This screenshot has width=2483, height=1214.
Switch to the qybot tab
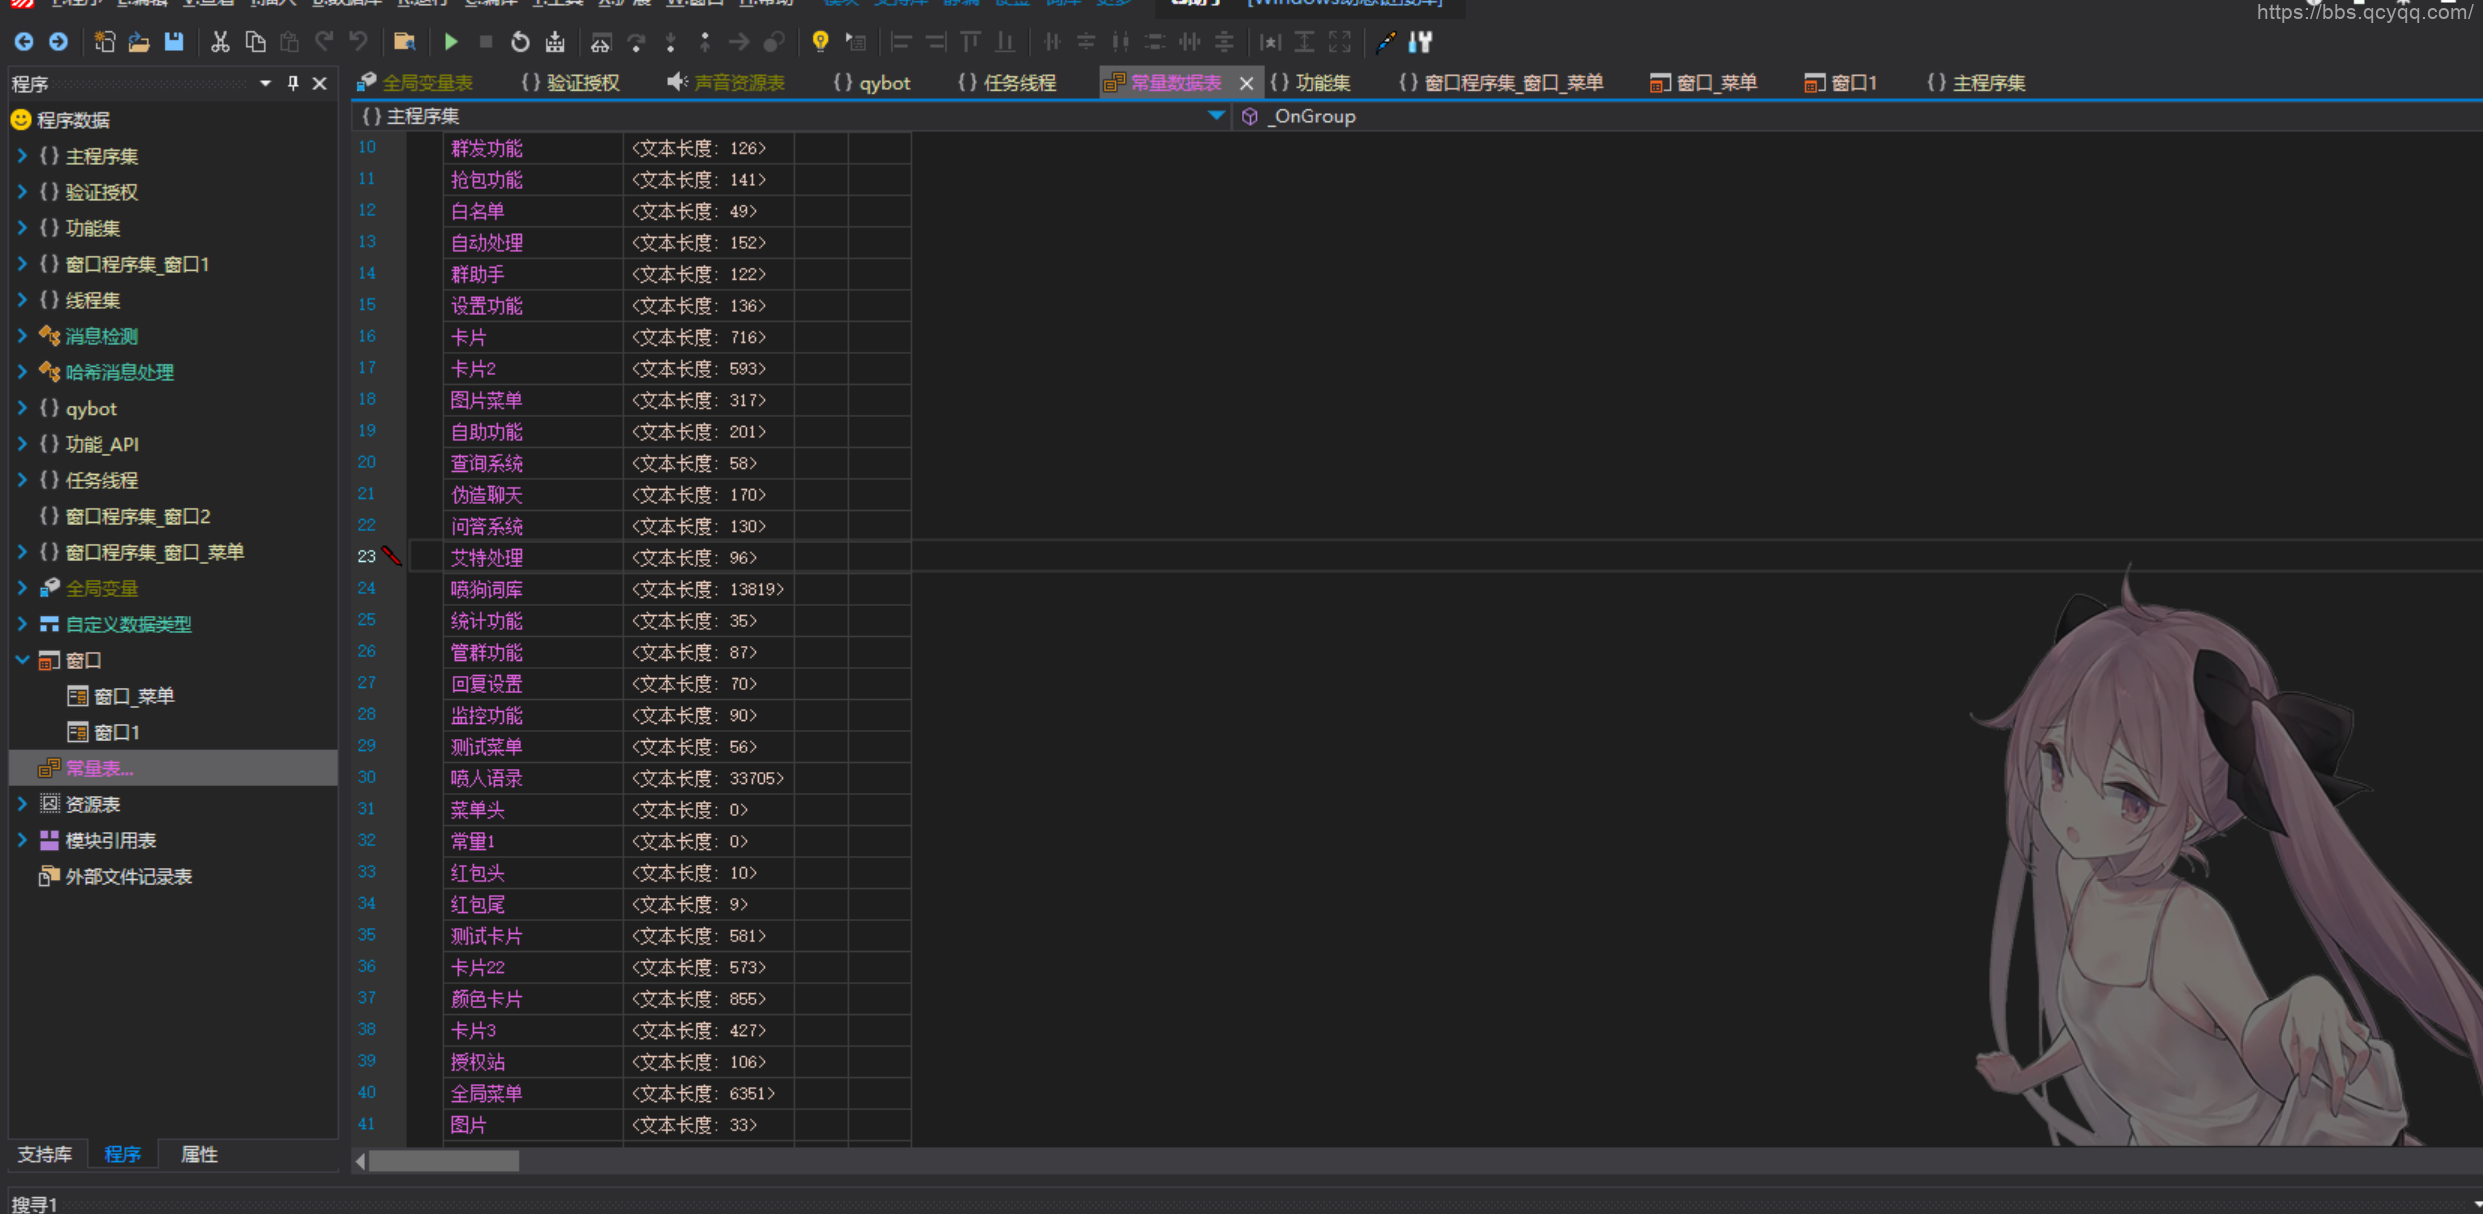(871, 83)
